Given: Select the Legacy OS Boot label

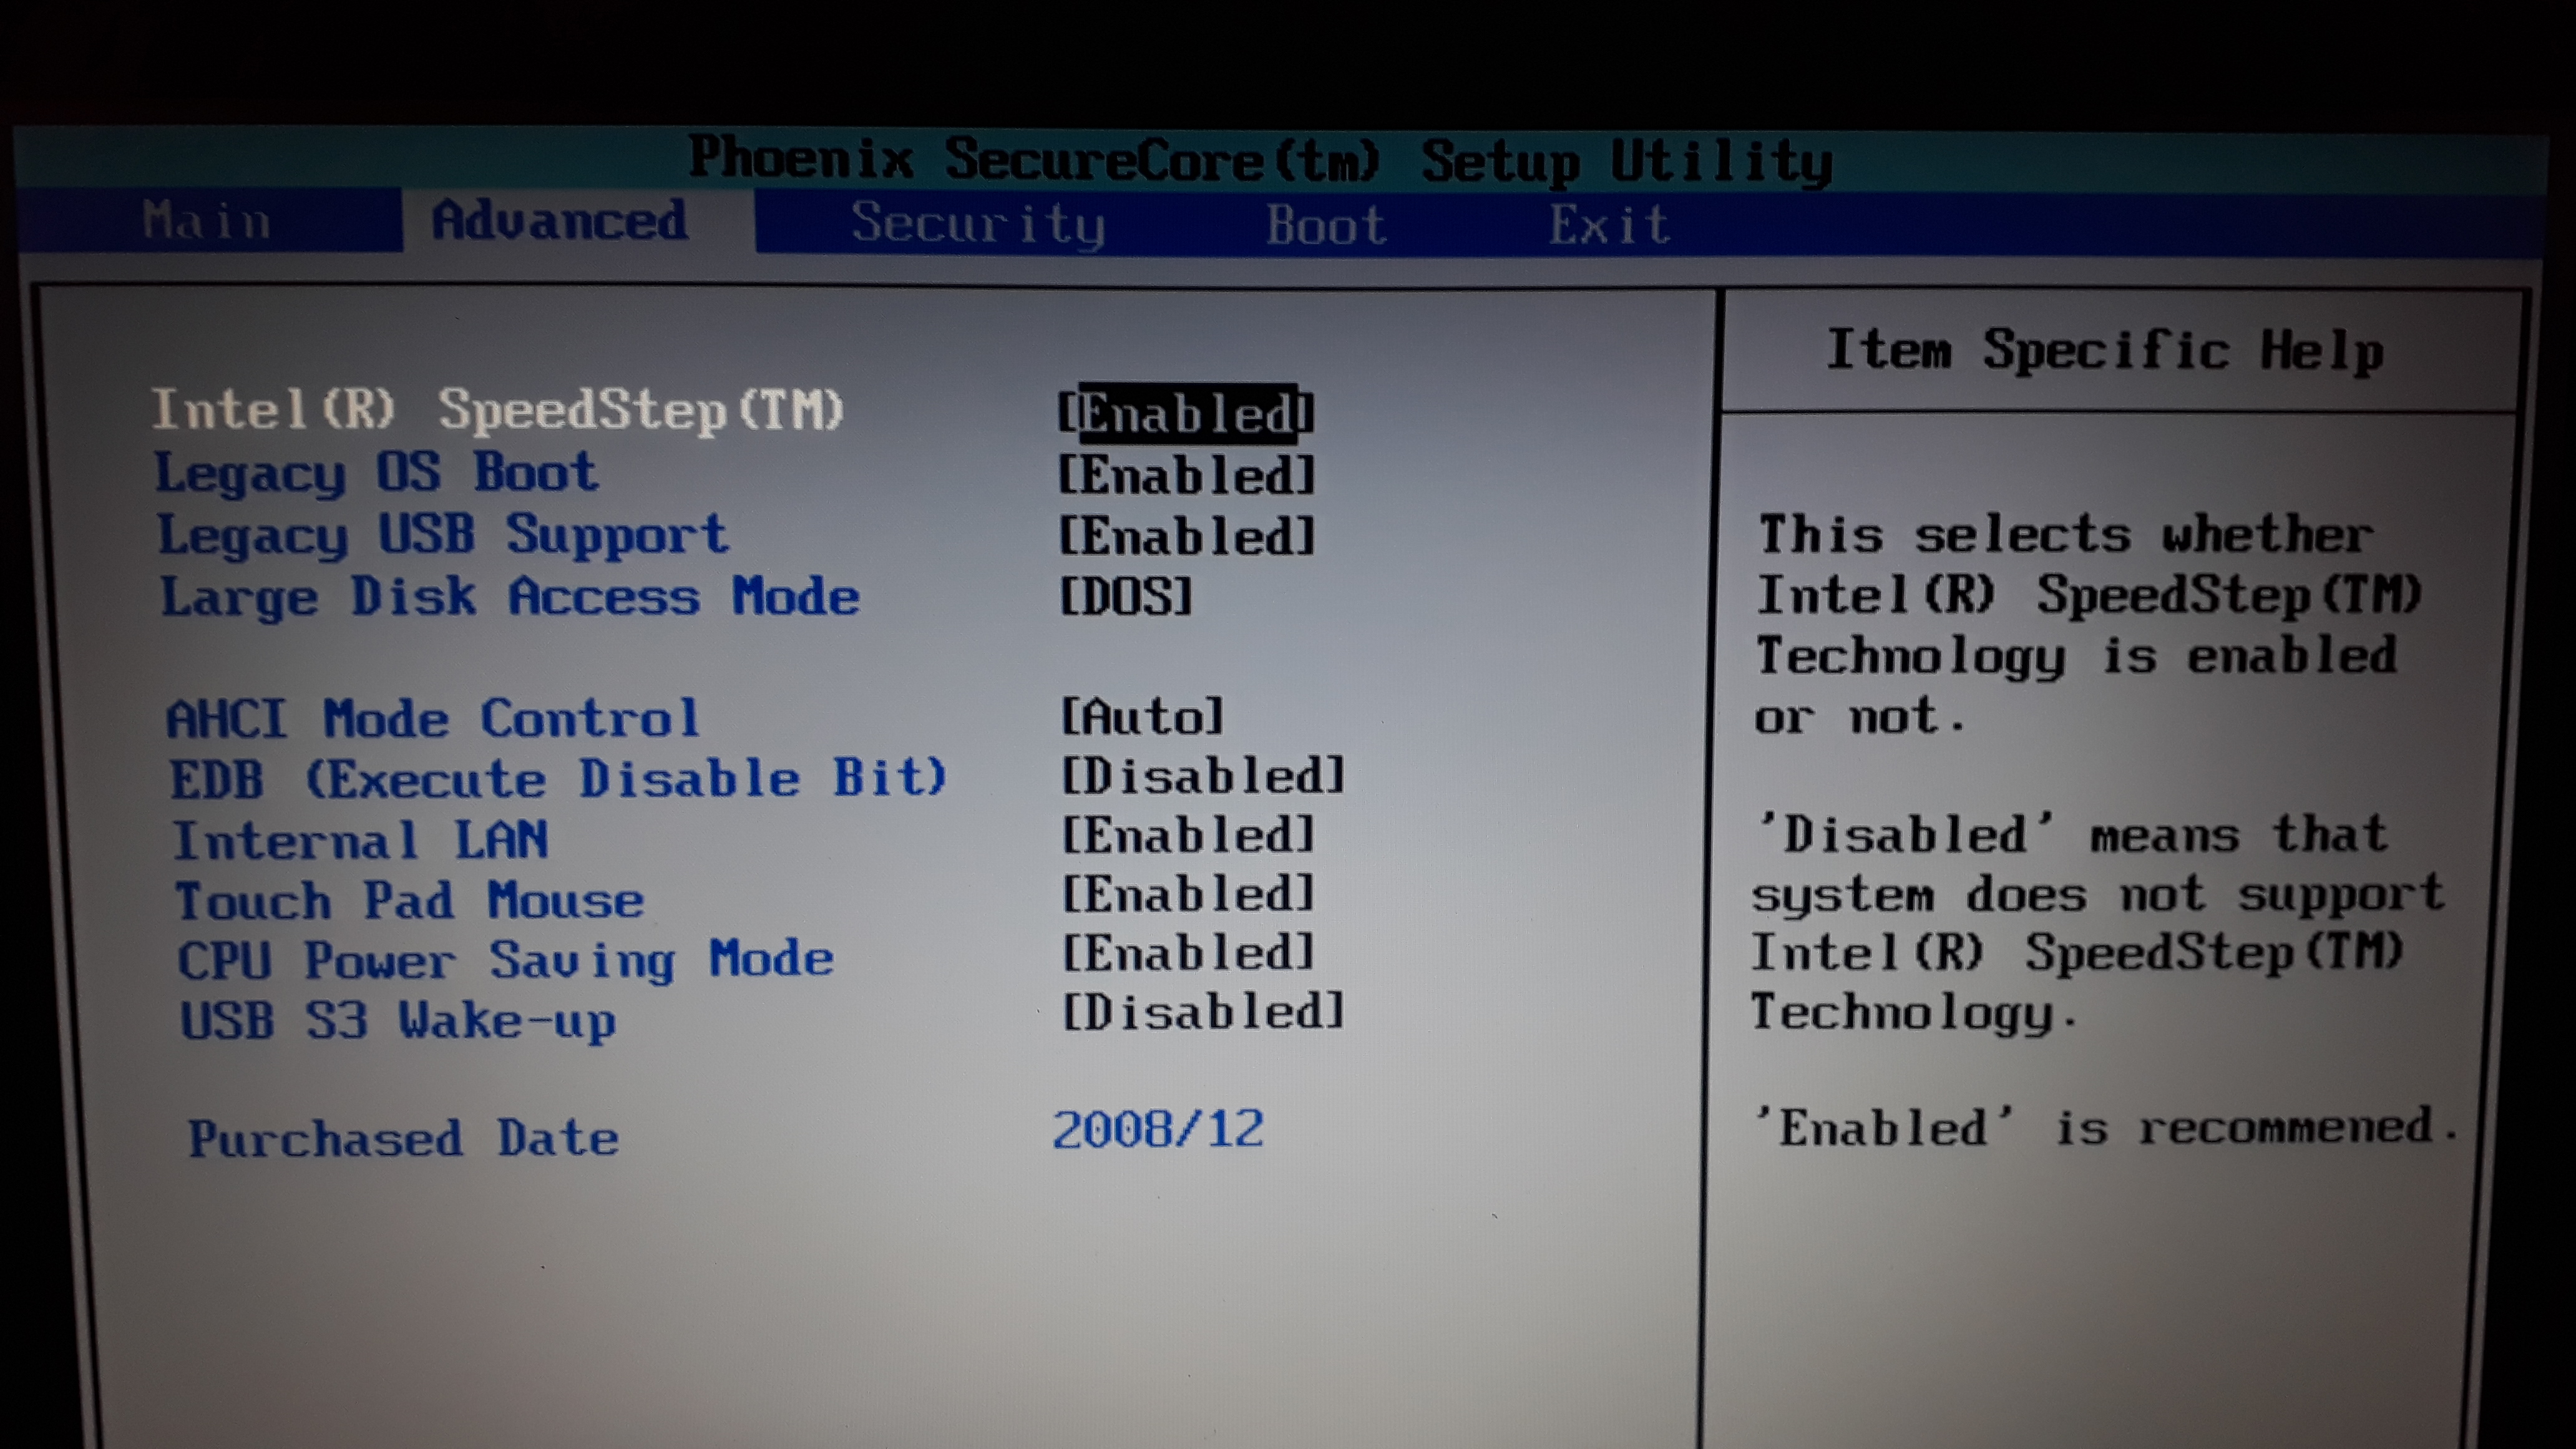Looking at the screenshot, I should 376,473.
